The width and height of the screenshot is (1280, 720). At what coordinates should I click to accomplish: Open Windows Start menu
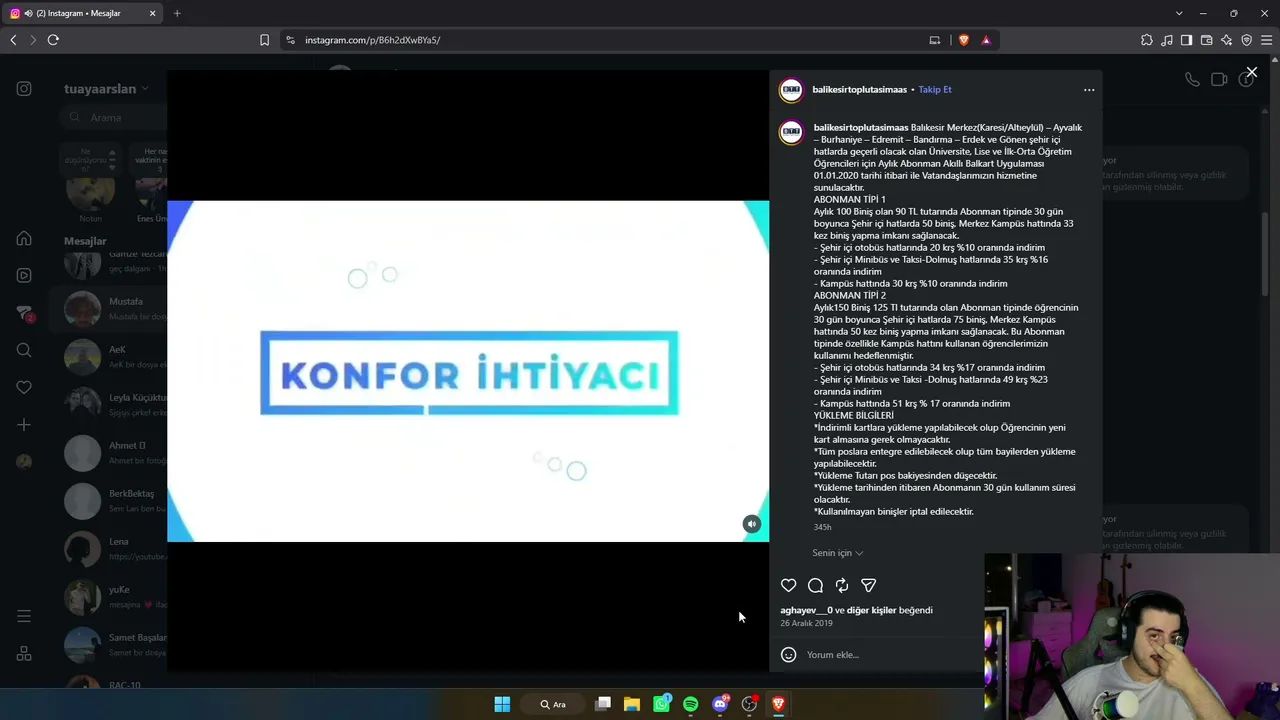pos(502,704)
